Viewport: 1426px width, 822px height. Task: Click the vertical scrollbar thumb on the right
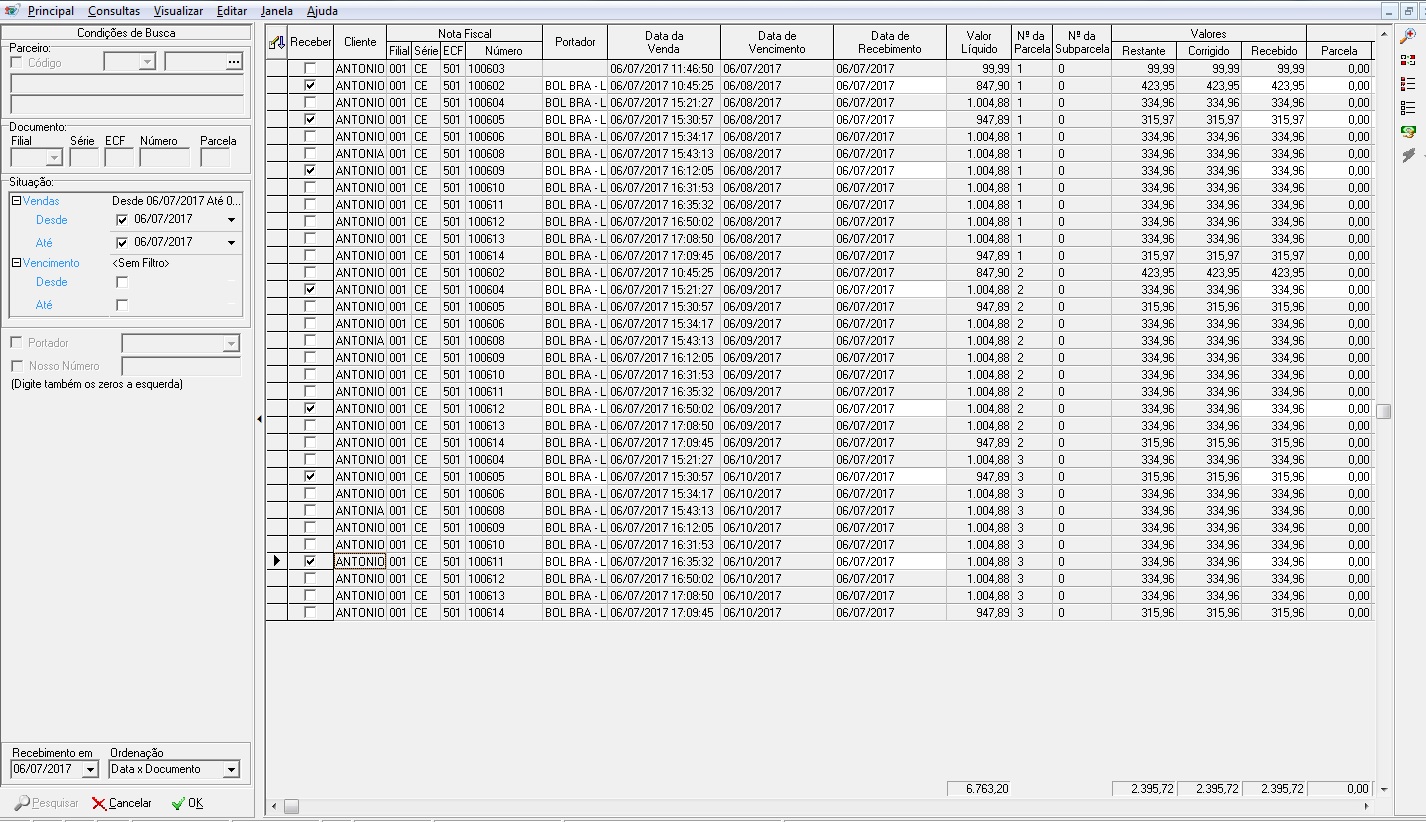(1383, 411)
